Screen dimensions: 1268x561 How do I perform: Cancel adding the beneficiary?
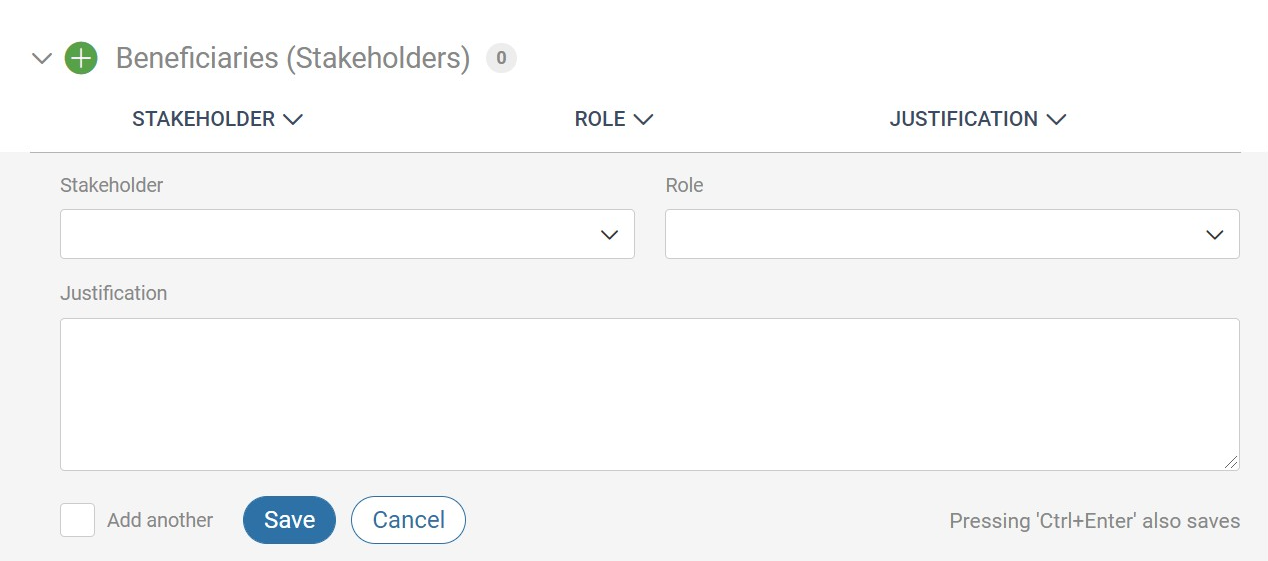pyautogui.click(x=408, y=520)
